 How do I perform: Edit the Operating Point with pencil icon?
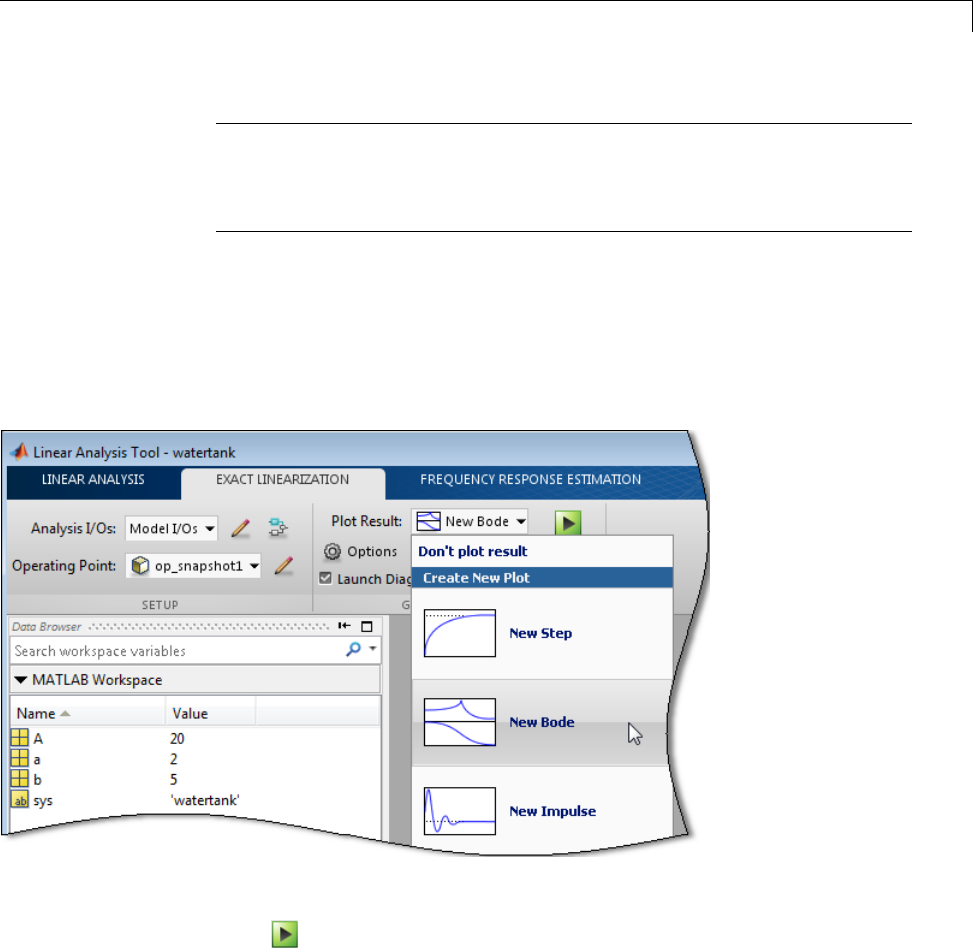(x=284, y=565)
